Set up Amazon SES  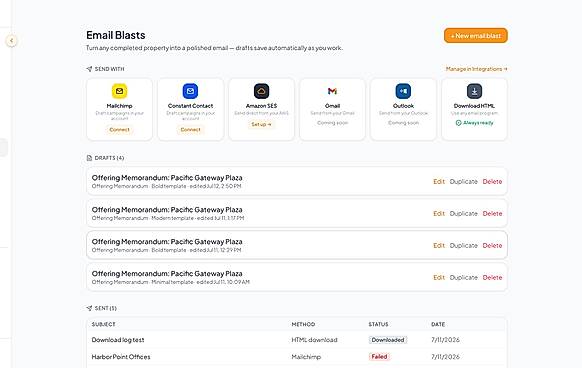coord(261,124)
